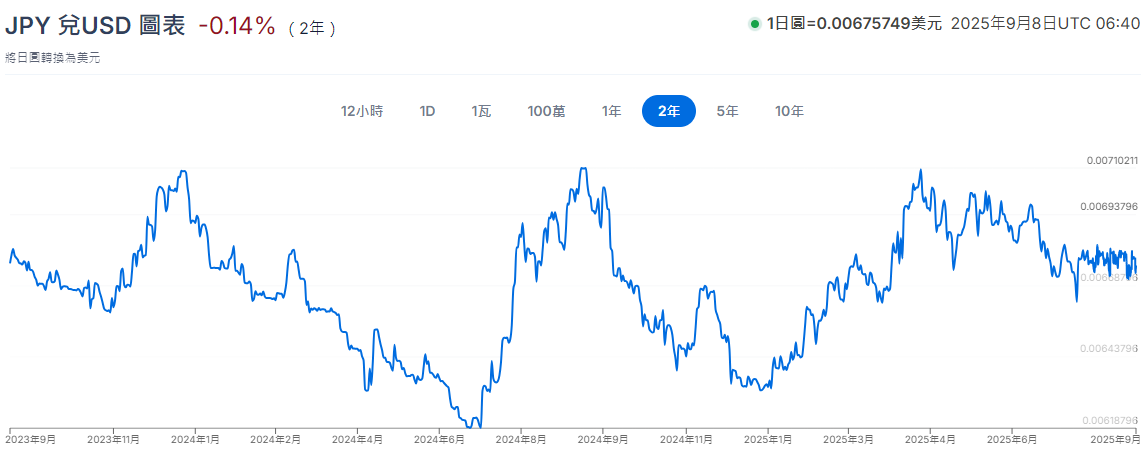Click the JPY 兌USD 圖表 heading
Screen dimensions: 1144x452
click(x=96, y=26)
